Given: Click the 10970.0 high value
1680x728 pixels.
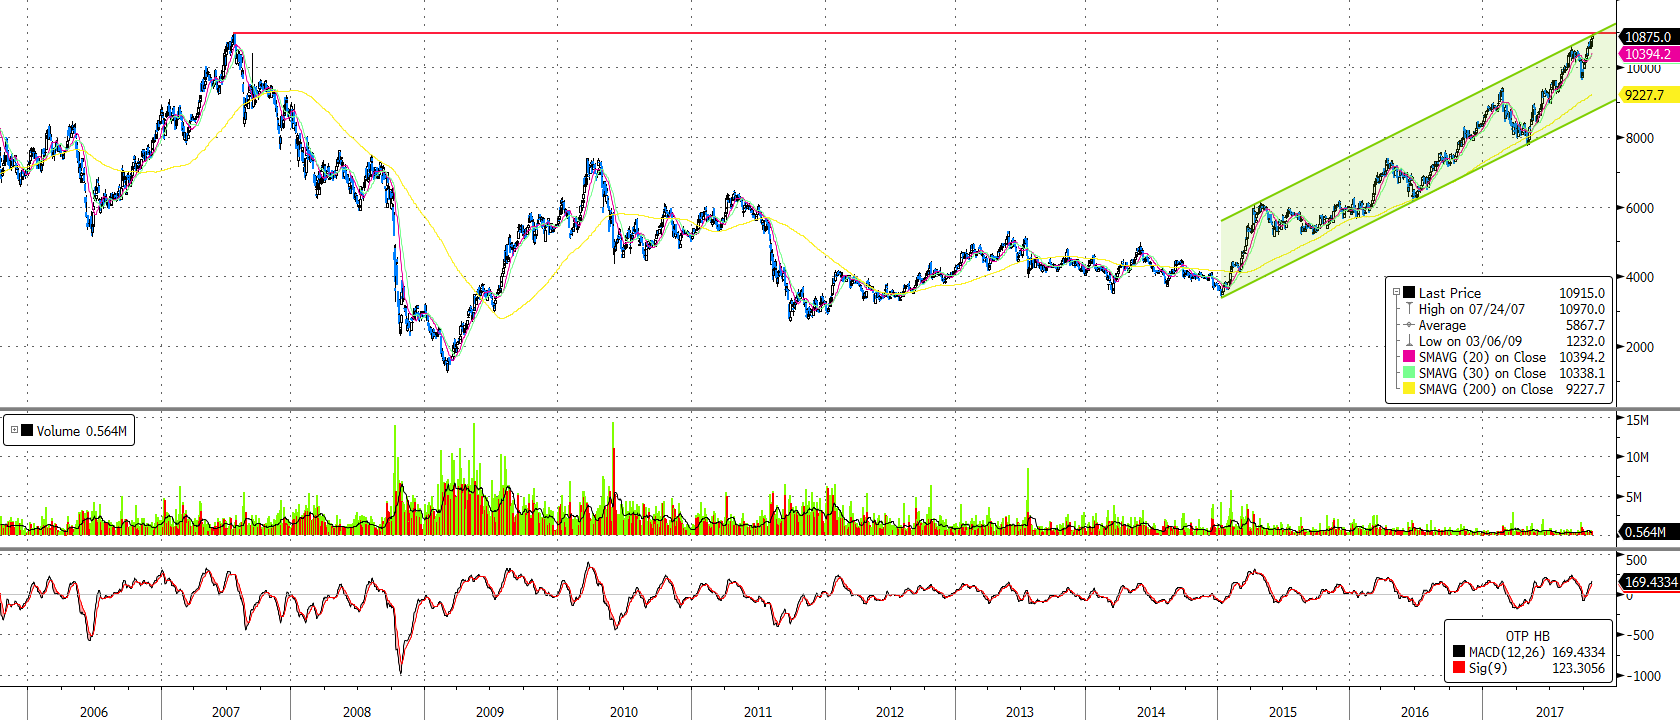Looking at the screenshot, I should pyautogui.click(x=1582, y=309).
